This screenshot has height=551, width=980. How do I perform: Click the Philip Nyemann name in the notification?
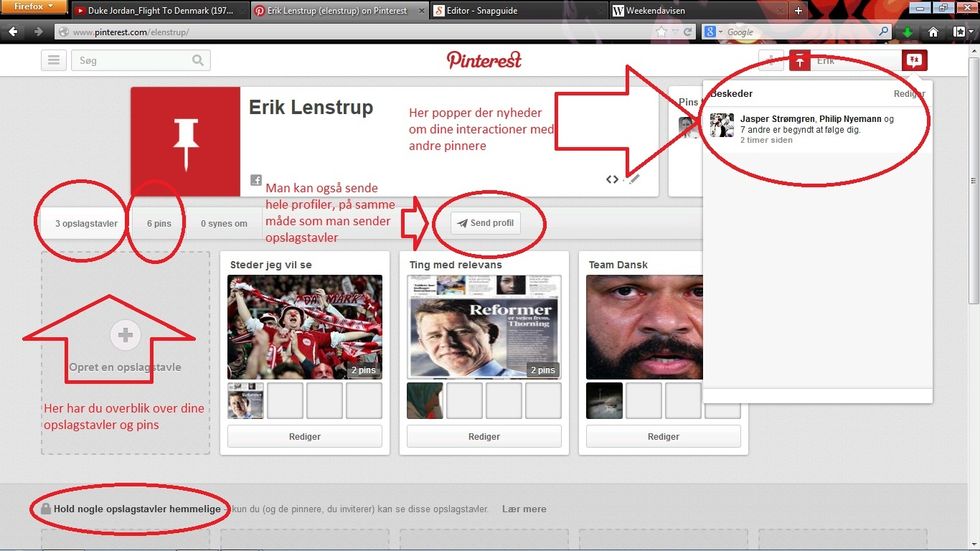click(x=850, y=119)
